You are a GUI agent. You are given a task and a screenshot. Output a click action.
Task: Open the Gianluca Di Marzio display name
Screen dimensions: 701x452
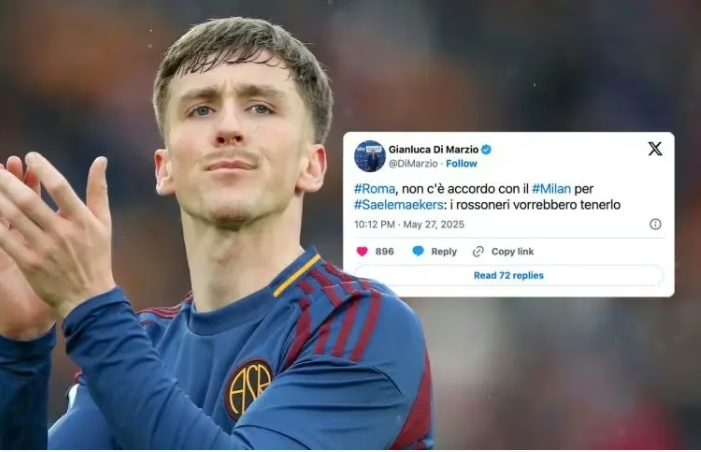[433, 149]
